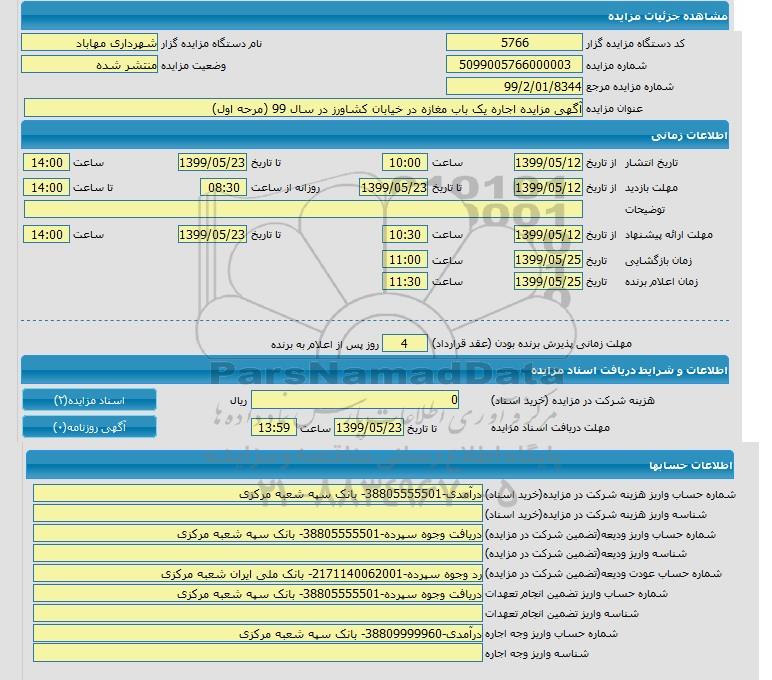Click visit deadline end date 1399/05/23
Viewport: 772px width, 680px height.
click(393, 187)
